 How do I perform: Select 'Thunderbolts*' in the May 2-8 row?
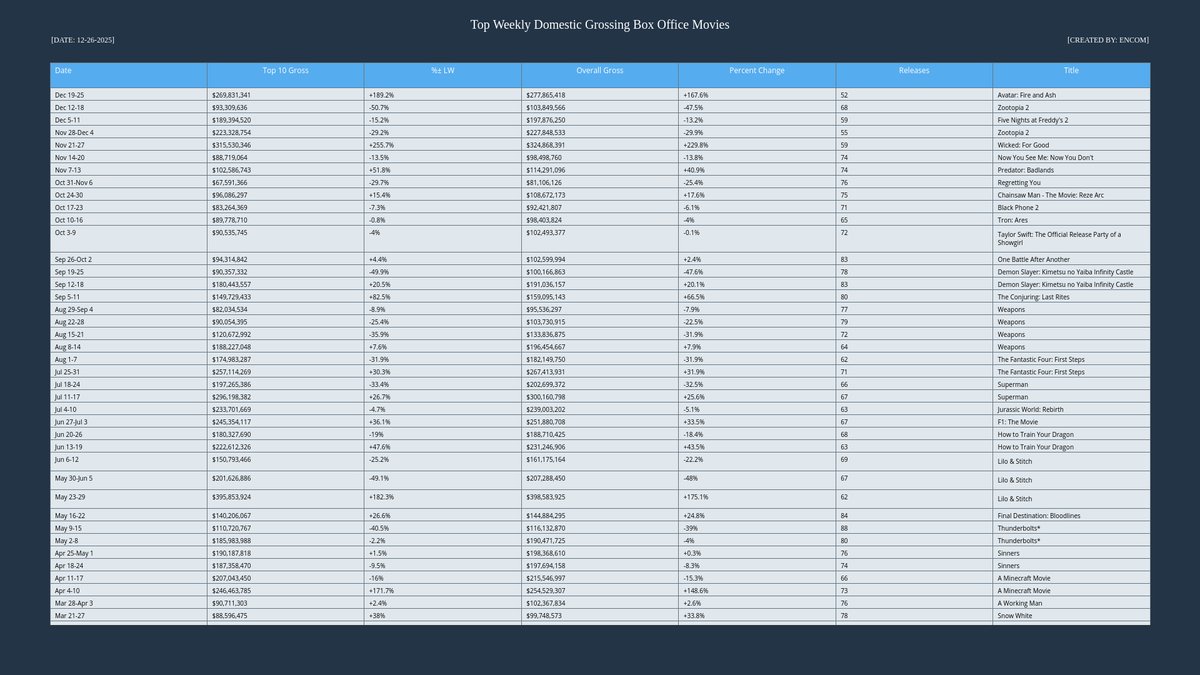pos(1071,541)
